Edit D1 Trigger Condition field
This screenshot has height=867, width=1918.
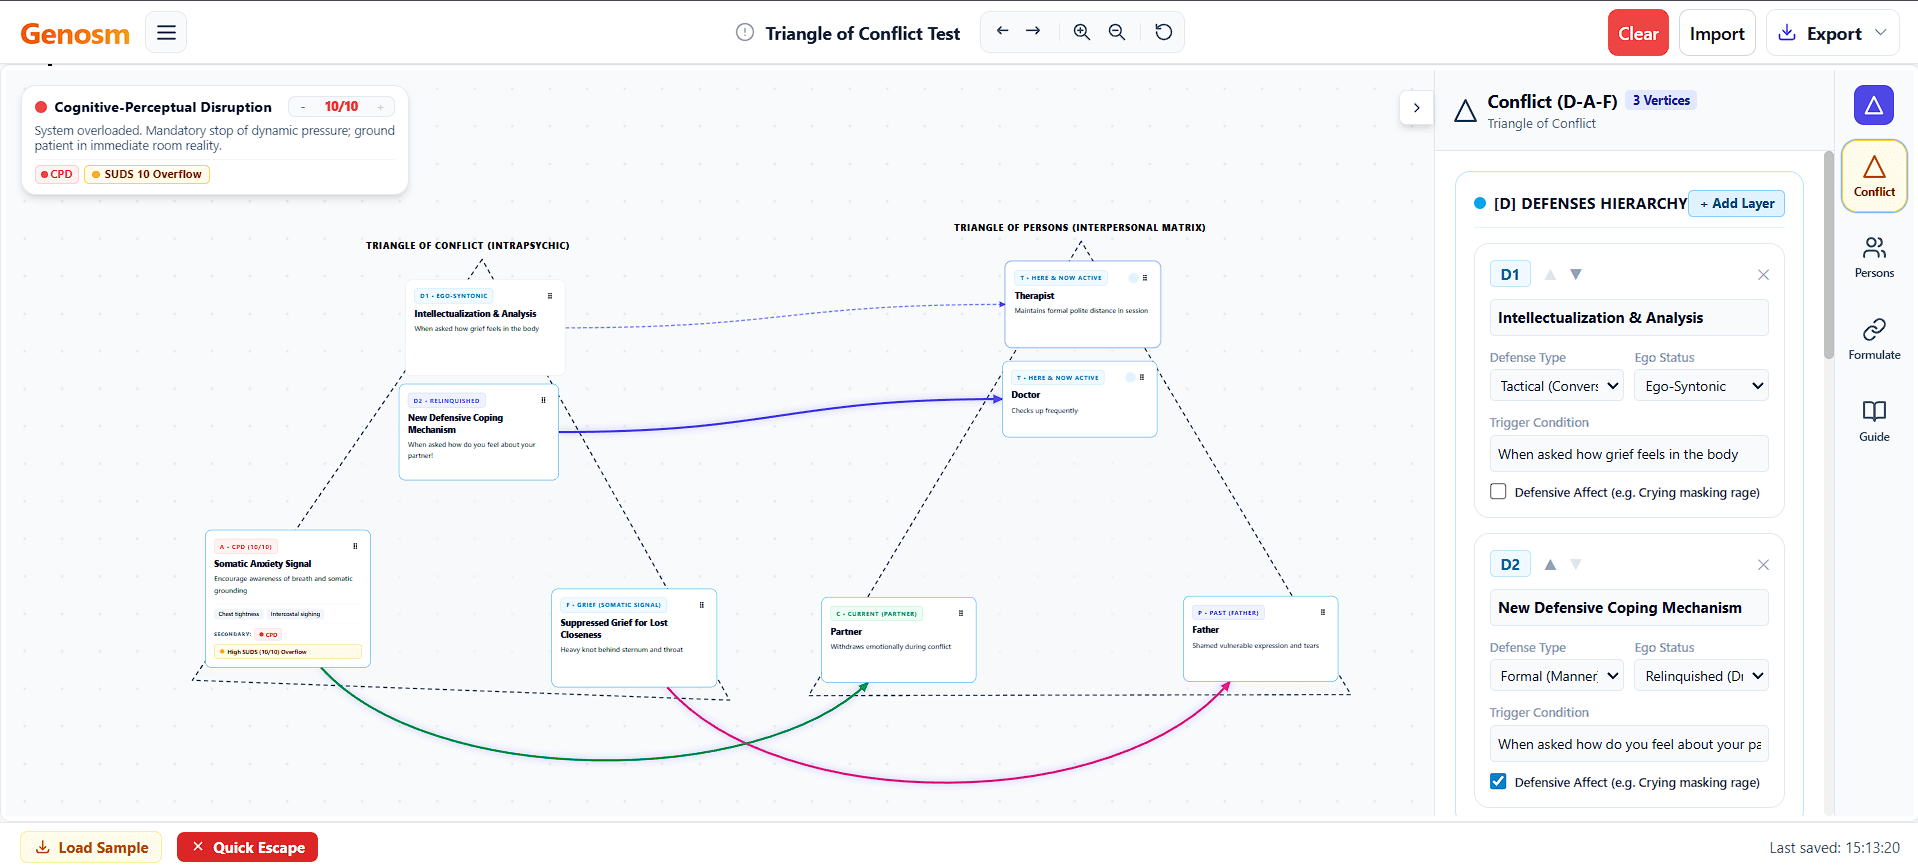(1629, 454)
